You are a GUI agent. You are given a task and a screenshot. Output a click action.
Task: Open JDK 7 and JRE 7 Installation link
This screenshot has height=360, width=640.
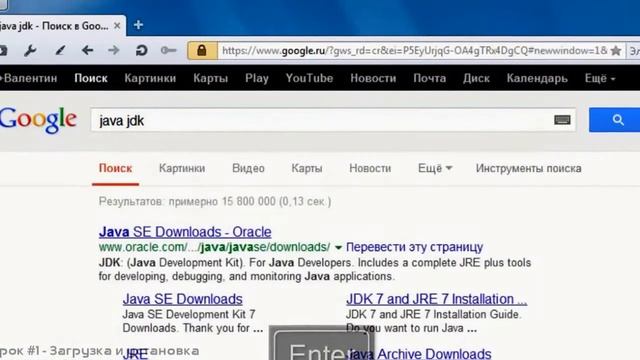436,299
